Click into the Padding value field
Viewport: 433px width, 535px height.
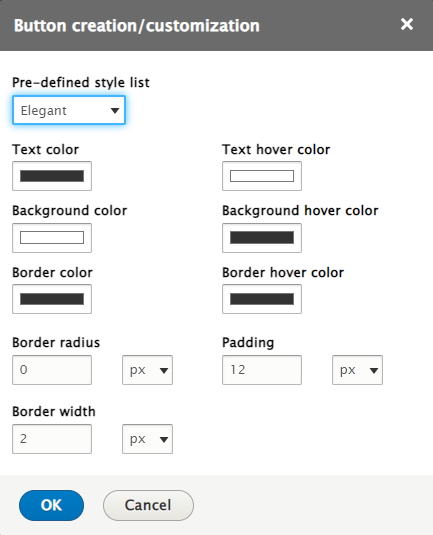(262, 370)
